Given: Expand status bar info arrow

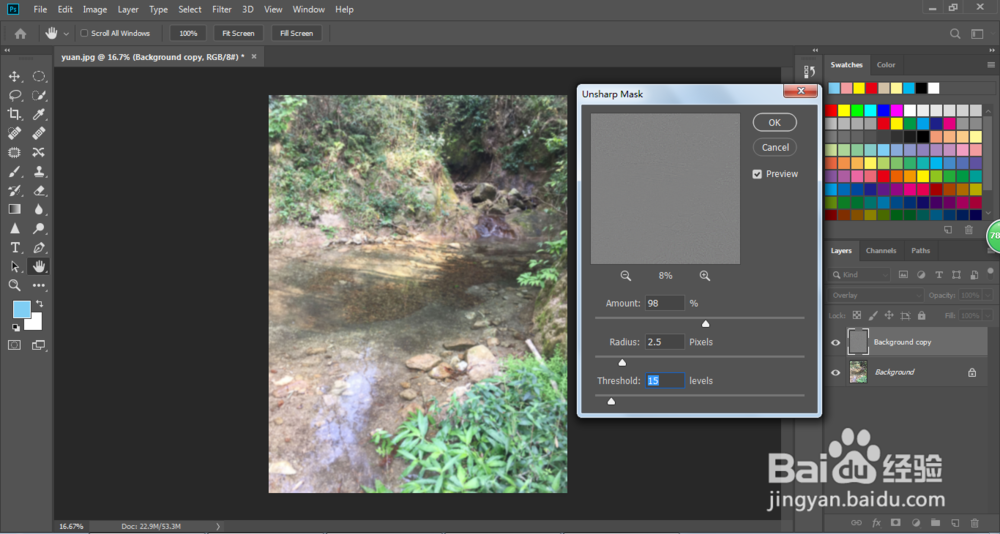Looking at the screenshot, I should 217,526.
